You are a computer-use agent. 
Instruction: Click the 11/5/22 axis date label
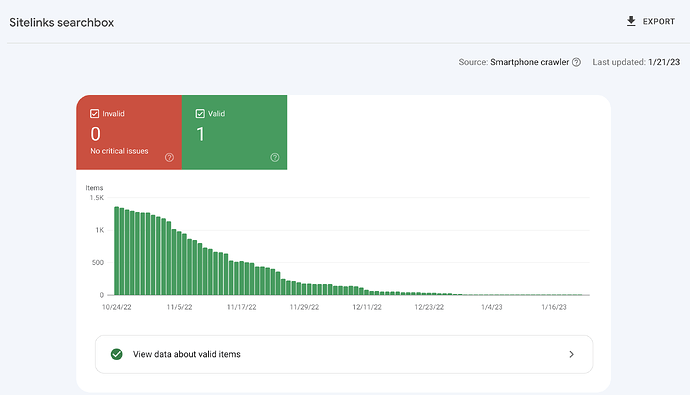(x=179, y=307)
